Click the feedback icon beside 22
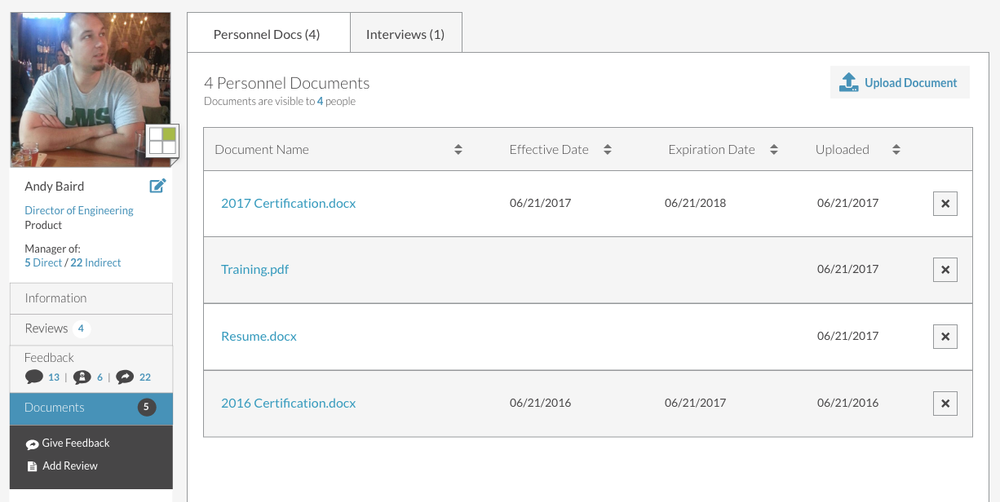1000x502 pixels. (x=125, y=377)
